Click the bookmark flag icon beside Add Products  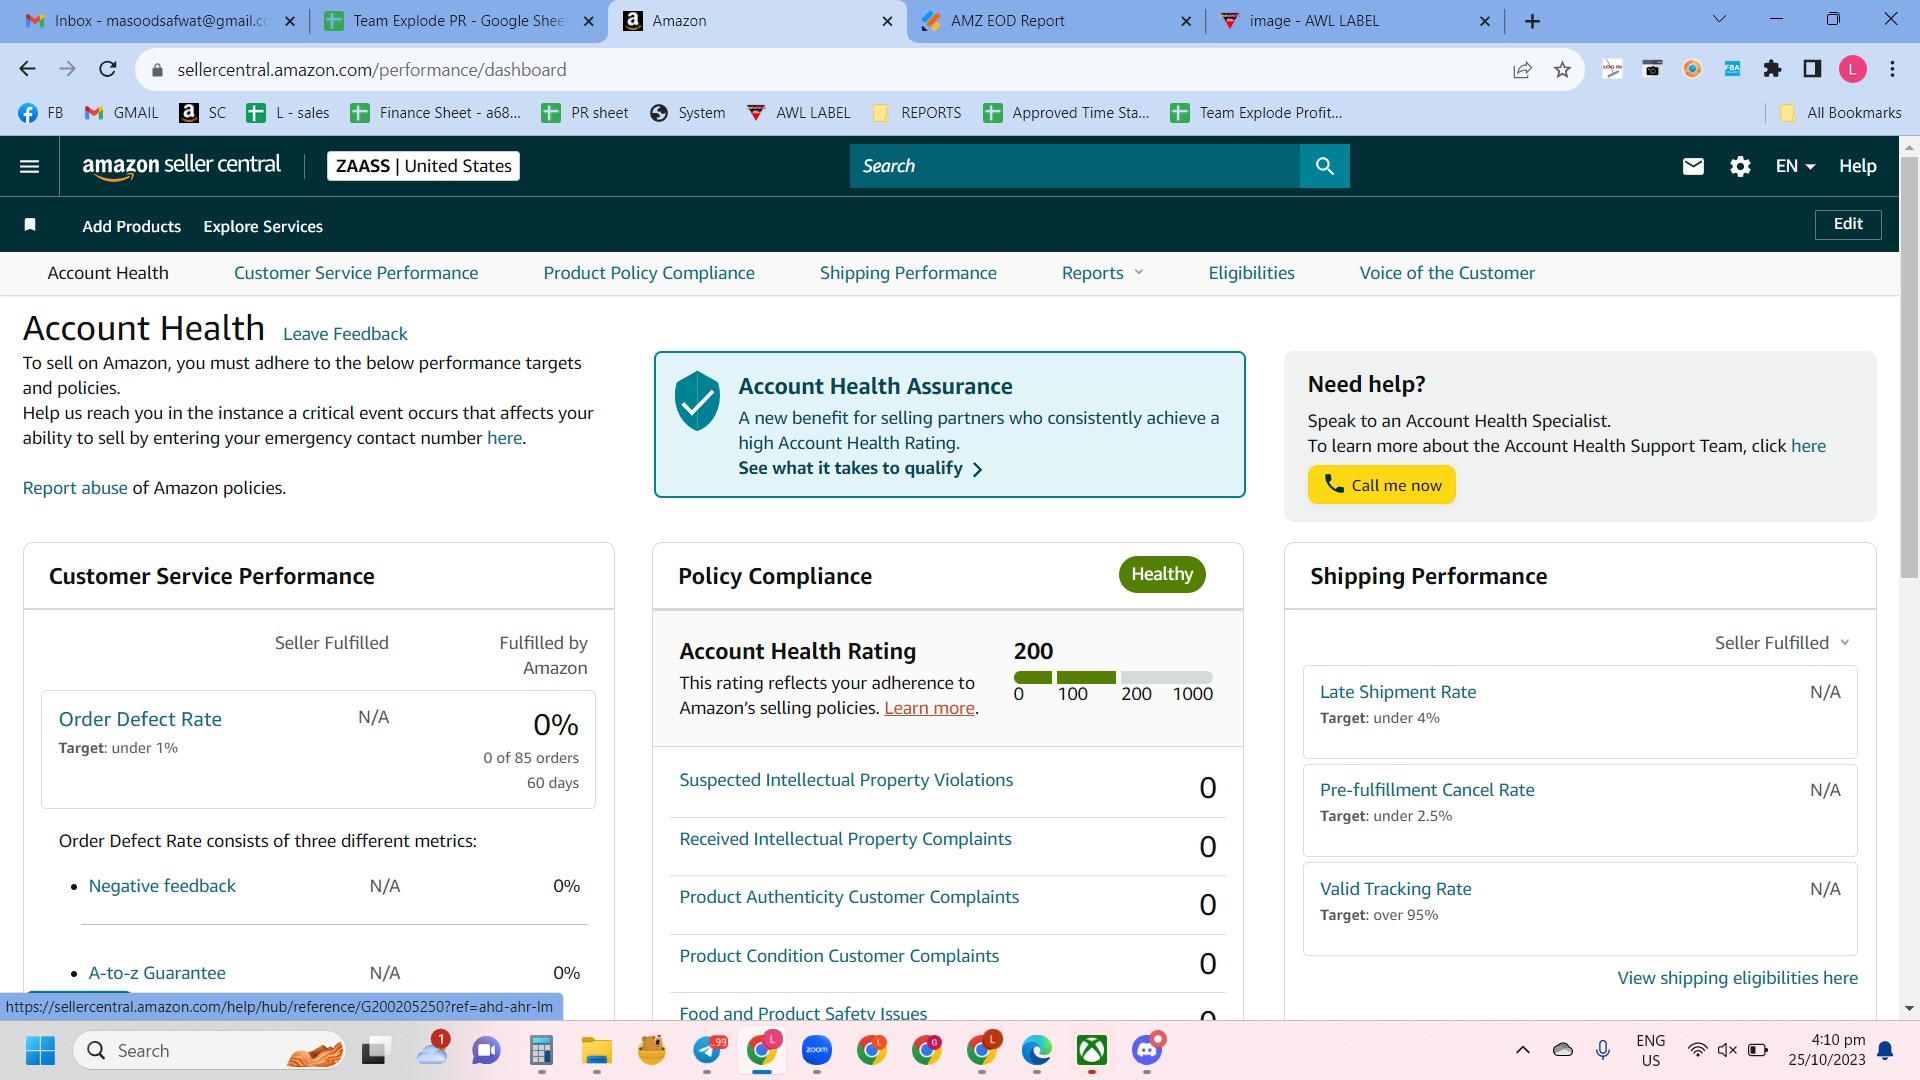(x=30, y=225)
